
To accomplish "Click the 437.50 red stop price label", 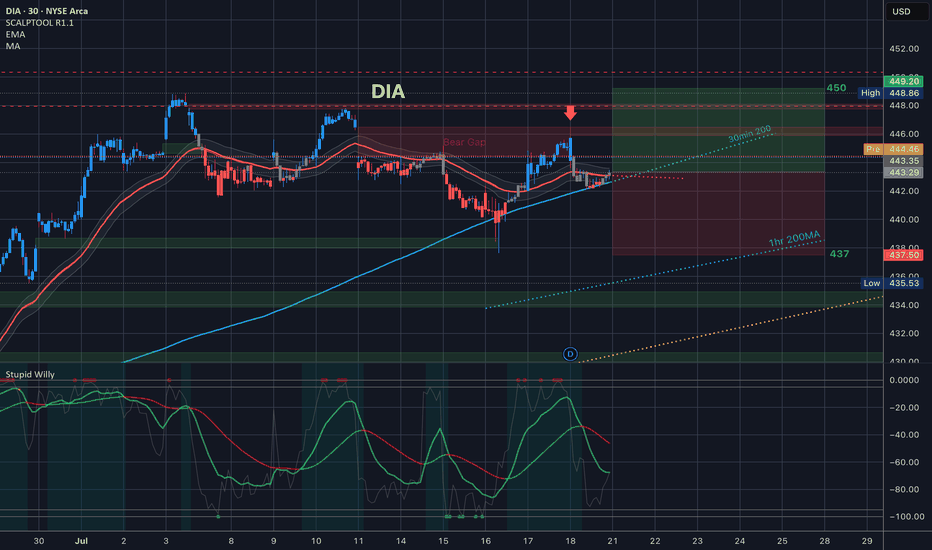I will coord(903,254).
